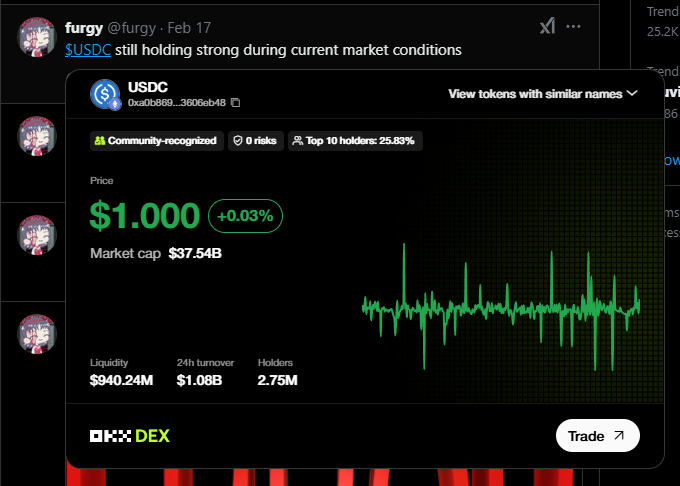Click the green community icon in the Community-recognized badge

[100, 140]
